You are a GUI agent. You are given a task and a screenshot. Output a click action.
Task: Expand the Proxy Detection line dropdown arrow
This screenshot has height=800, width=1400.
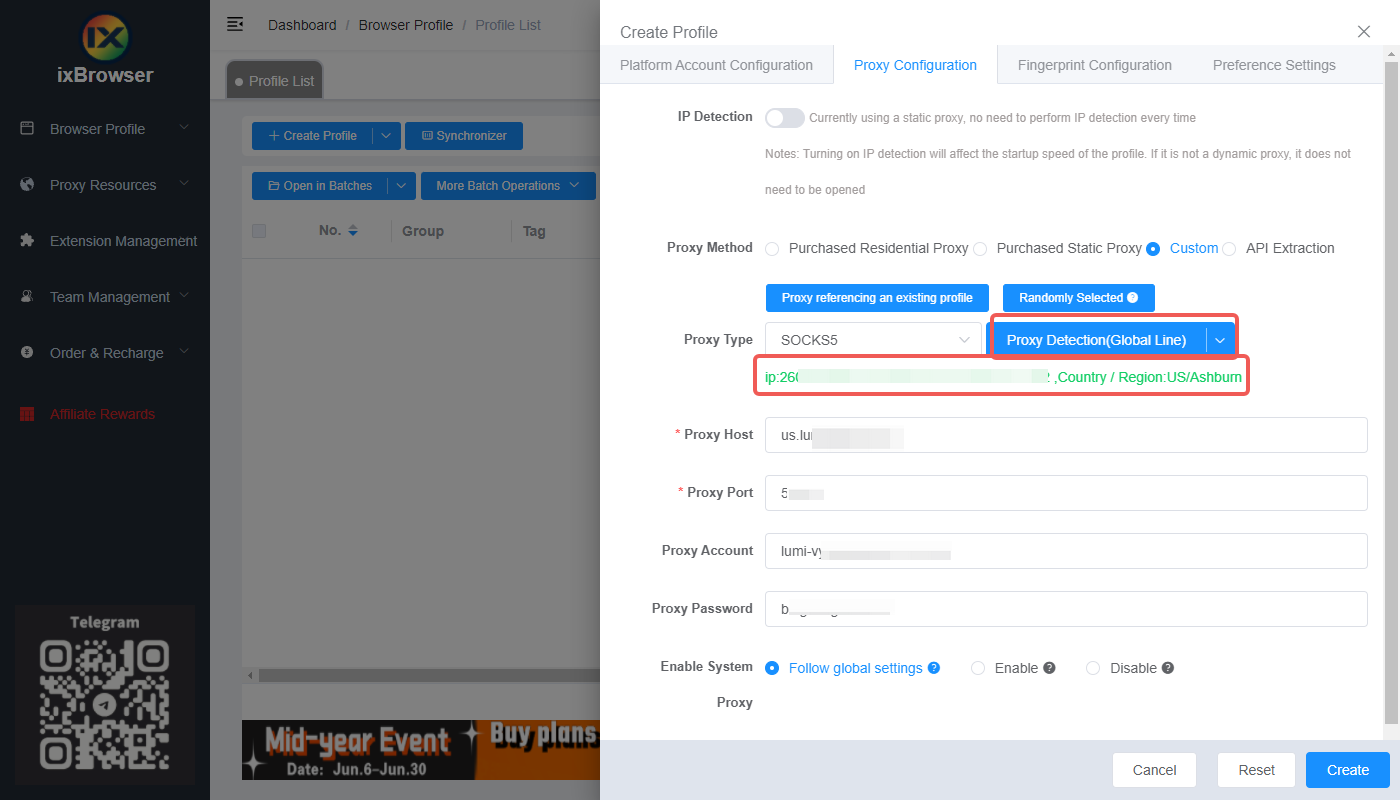point(1220,340)
